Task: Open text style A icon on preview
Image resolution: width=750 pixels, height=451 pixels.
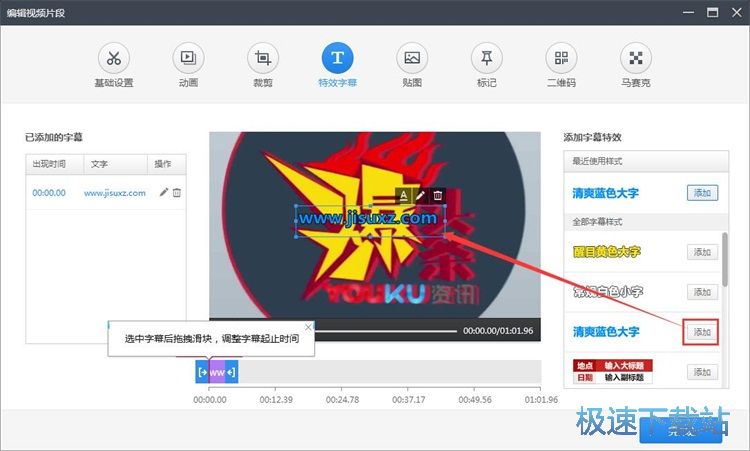Action: [x=404, y=195]
